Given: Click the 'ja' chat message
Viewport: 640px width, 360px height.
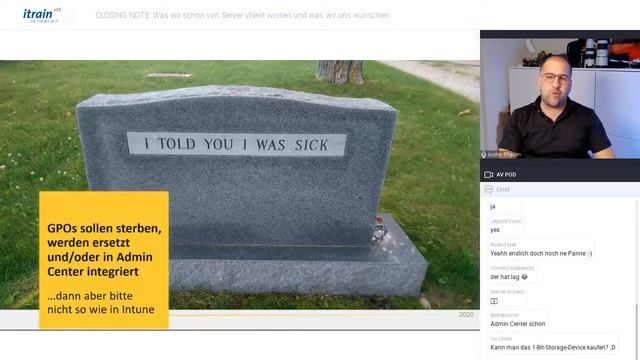Looking at the screenshot, I should [493, 207].
